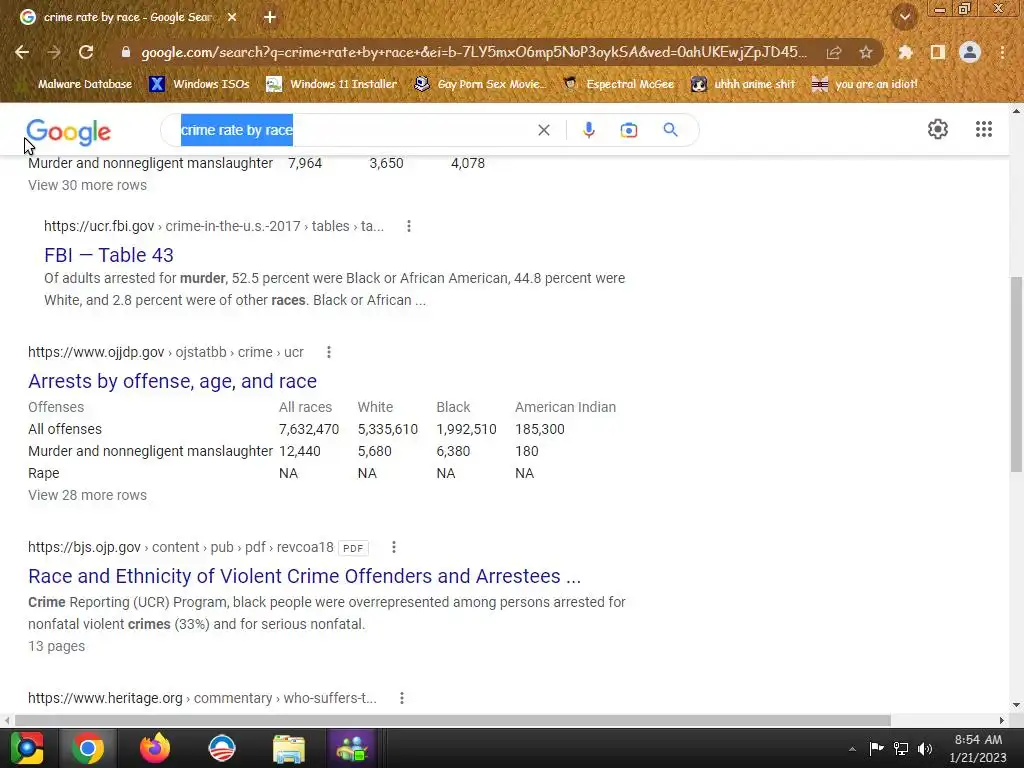The image size is (1024, 768).
Task: Launch Firefox from the taskbar
Action: [155, 748]
